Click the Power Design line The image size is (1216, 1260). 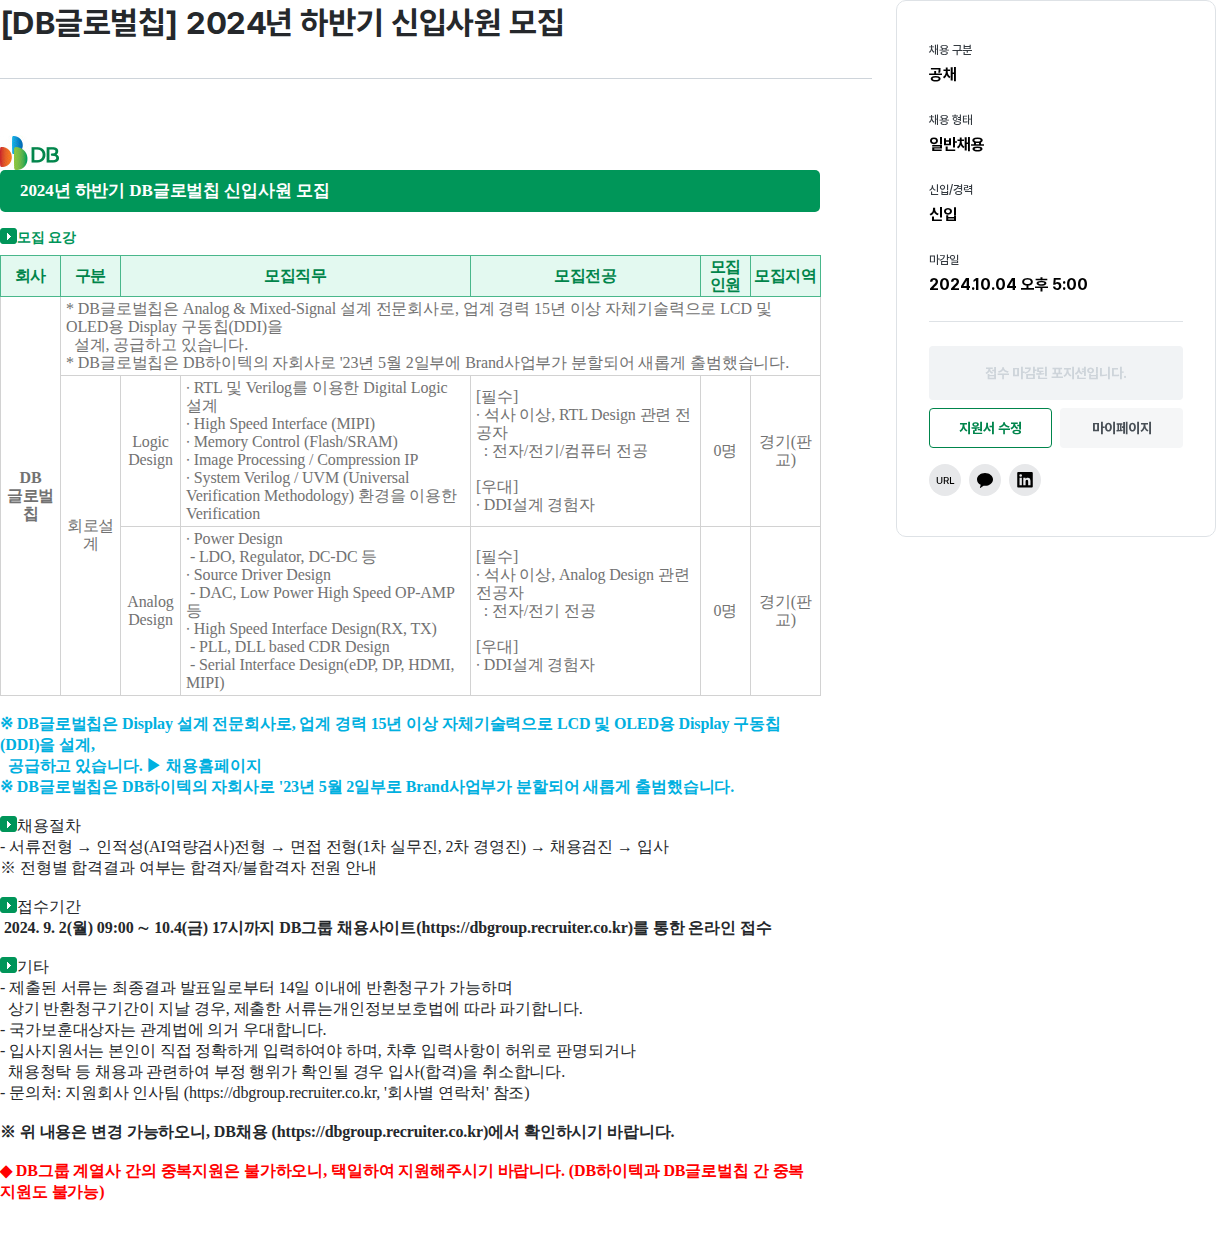coord(235,539)
